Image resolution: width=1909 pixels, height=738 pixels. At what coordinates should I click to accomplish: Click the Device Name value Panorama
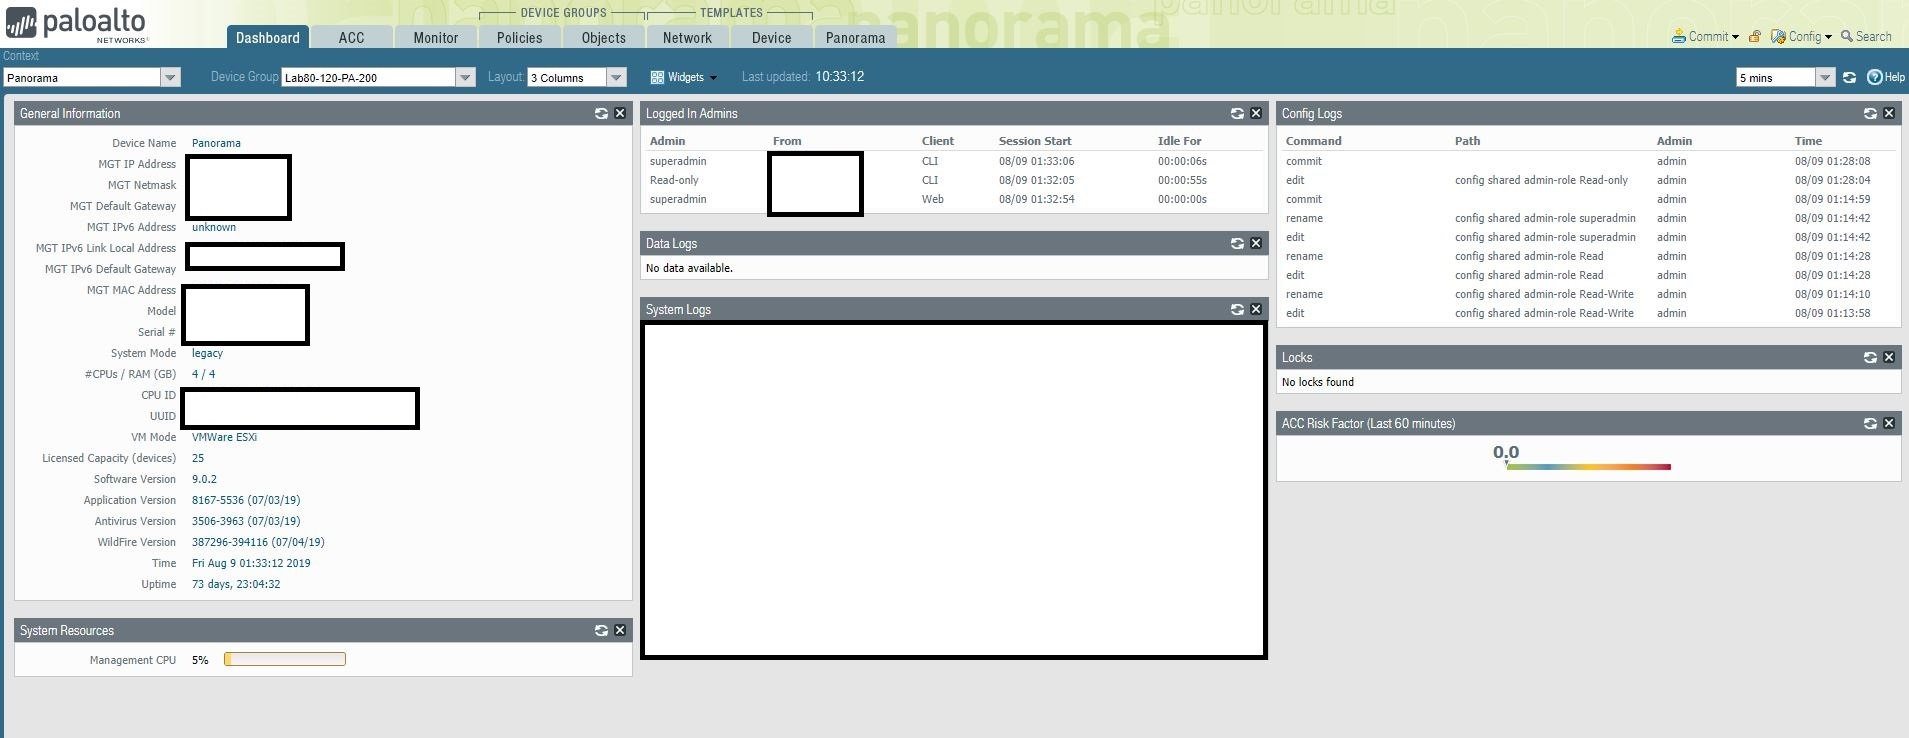(216, 143)
